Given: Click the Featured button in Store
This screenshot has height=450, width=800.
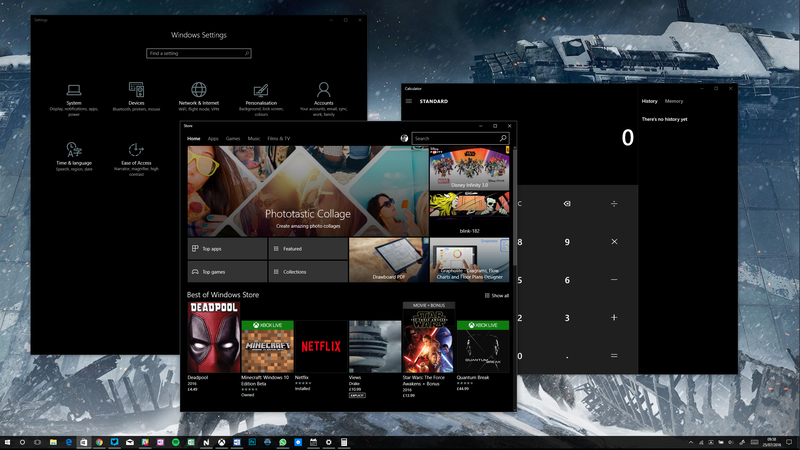Looking at the screenshot, I should pyautogui.click(x=308, y=249).
